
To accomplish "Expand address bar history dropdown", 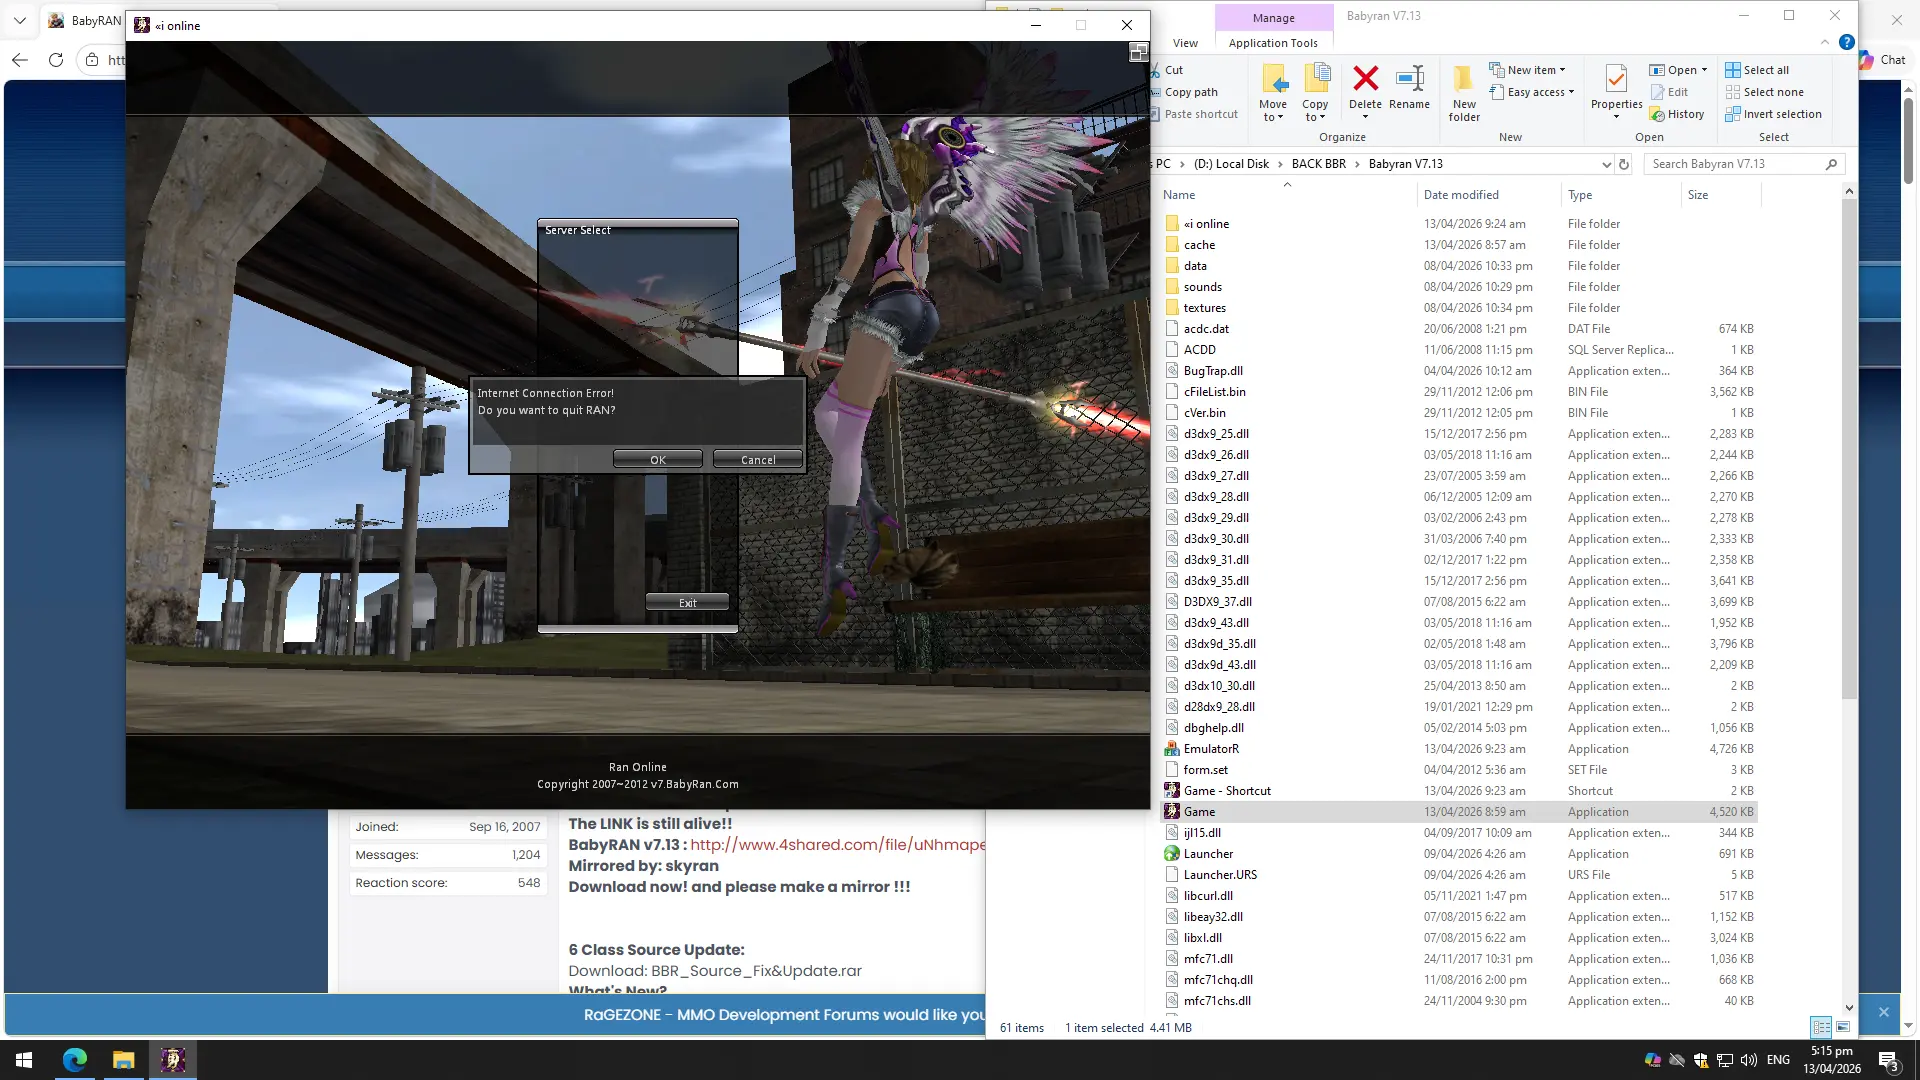I will 1606,164.
